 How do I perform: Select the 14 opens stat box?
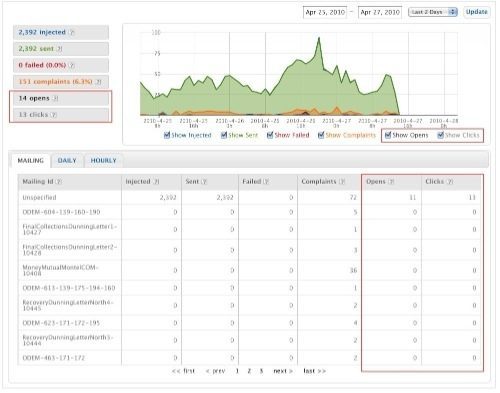pos(61,98)
